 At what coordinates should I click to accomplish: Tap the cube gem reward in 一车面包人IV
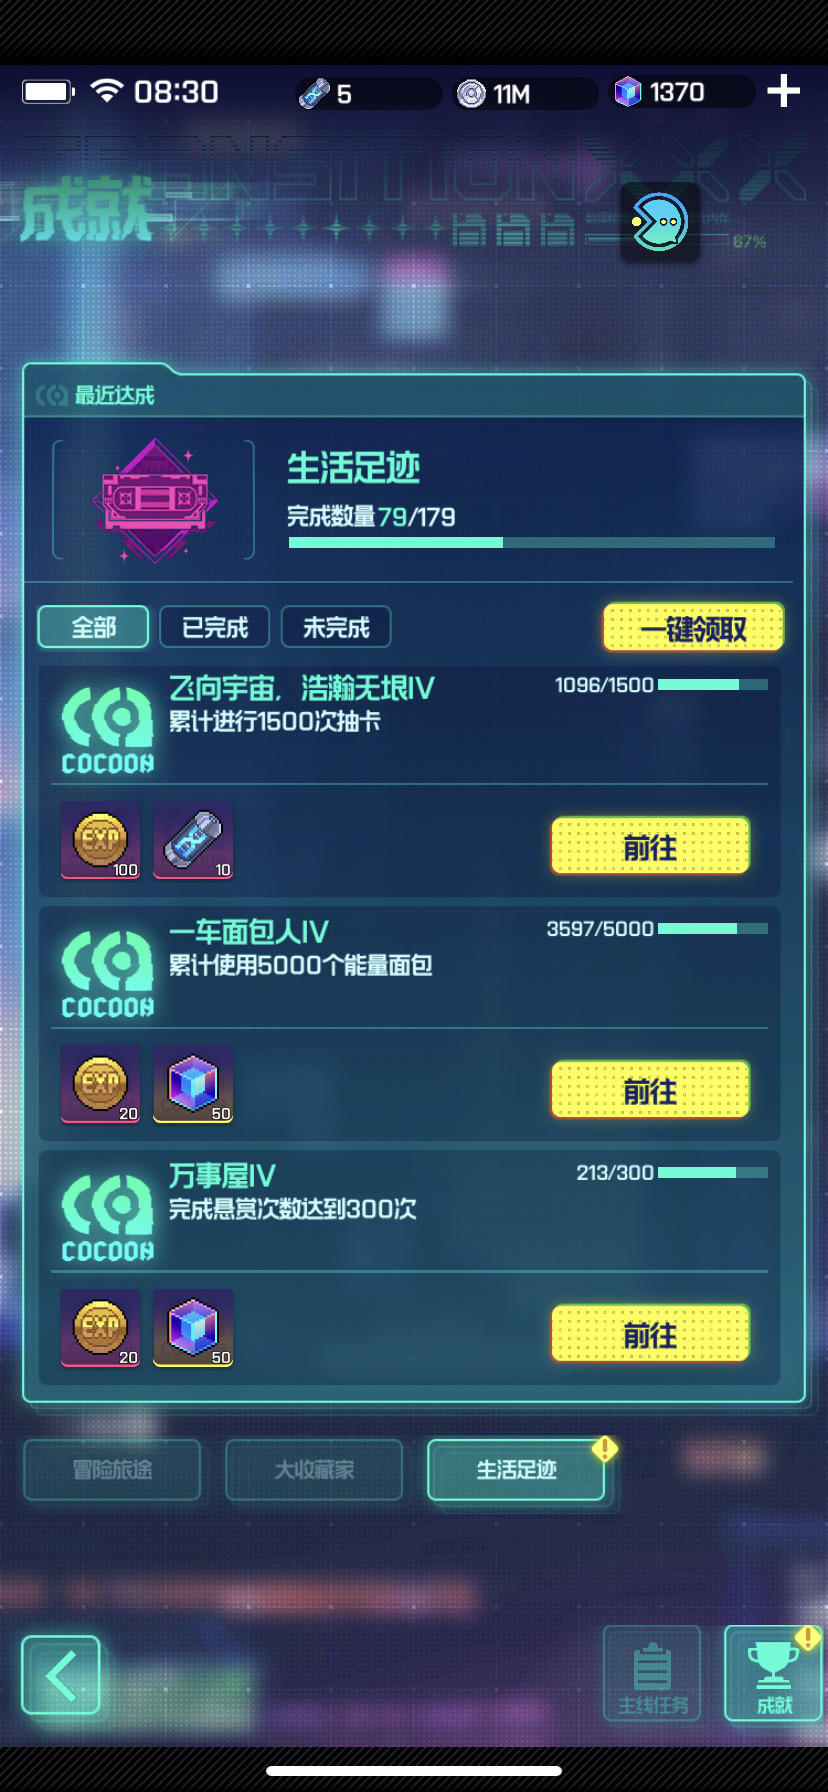point(193,1084)
